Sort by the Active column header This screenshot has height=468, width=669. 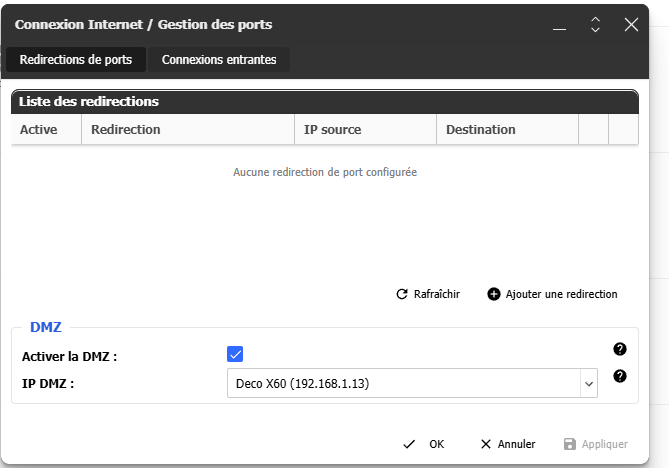(x=39, y=130)
